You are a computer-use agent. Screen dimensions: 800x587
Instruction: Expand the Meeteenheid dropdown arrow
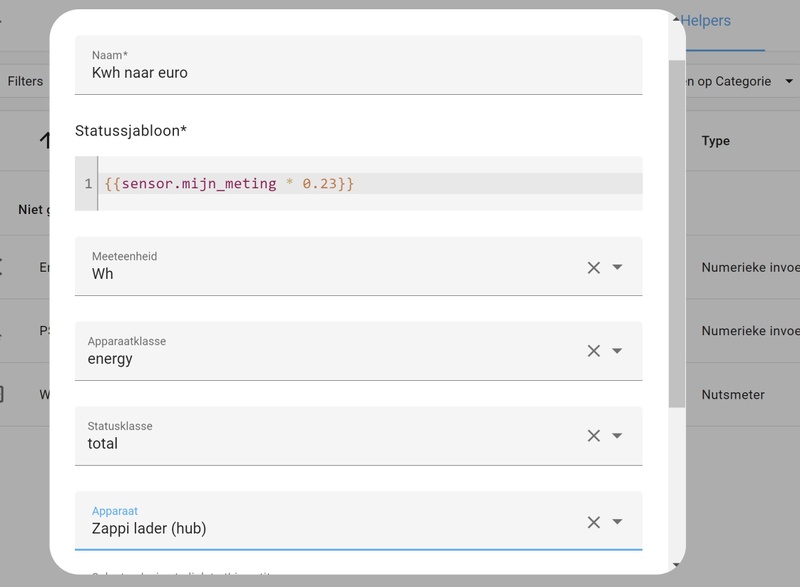[x=618, y=267]
